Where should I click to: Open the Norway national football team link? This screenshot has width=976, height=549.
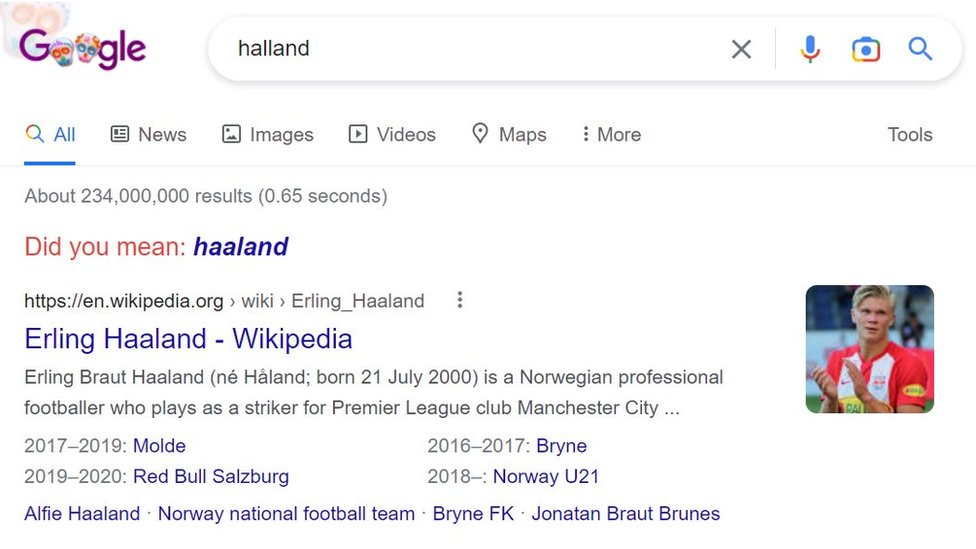[x=286, y=514]
